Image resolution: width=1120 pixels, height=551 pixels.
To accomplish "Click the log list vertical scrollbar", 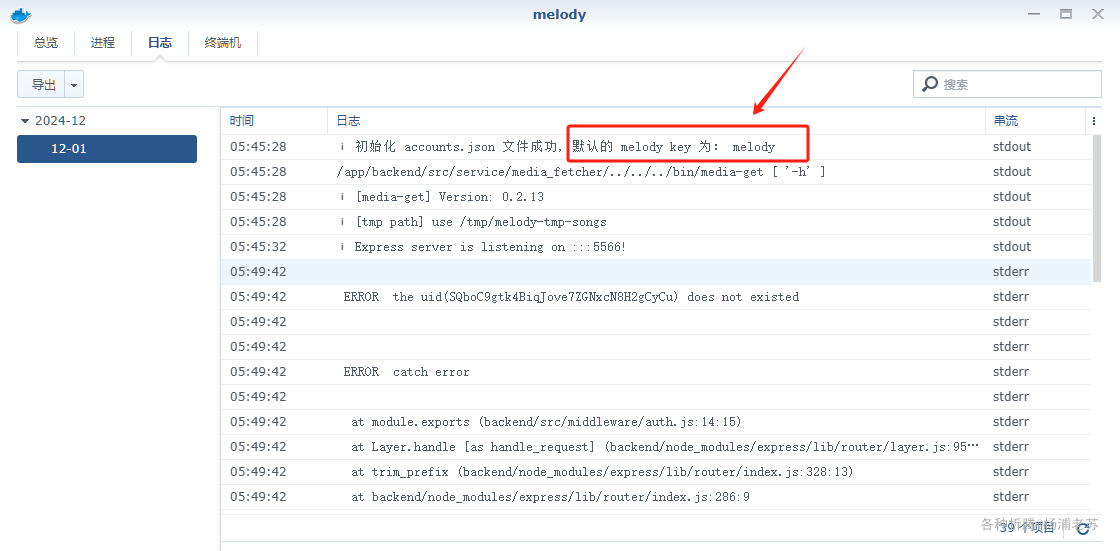I will [1096, 207].
